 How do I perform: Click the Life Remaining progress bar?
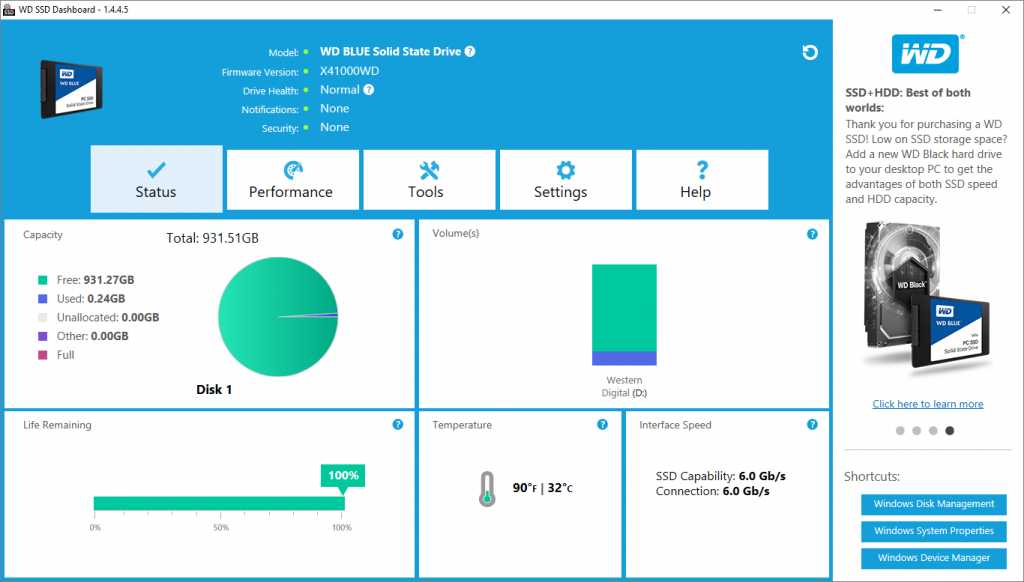tap(219, 504)
